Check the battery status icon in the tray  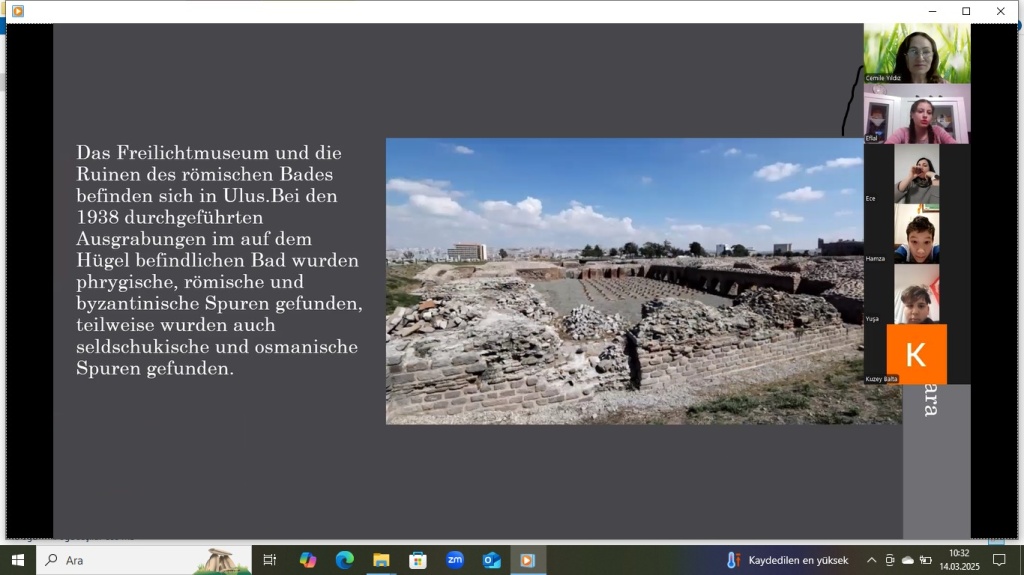[926, 560]
